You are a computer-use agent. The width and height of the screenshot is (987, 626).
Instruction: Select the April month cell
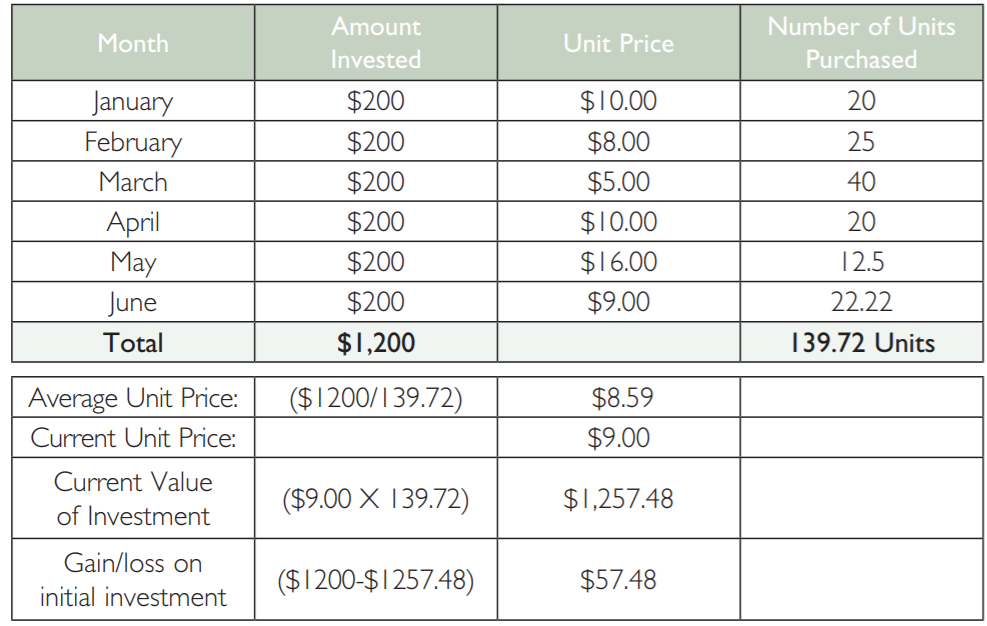pyautogui.click(x=133, y=222)
